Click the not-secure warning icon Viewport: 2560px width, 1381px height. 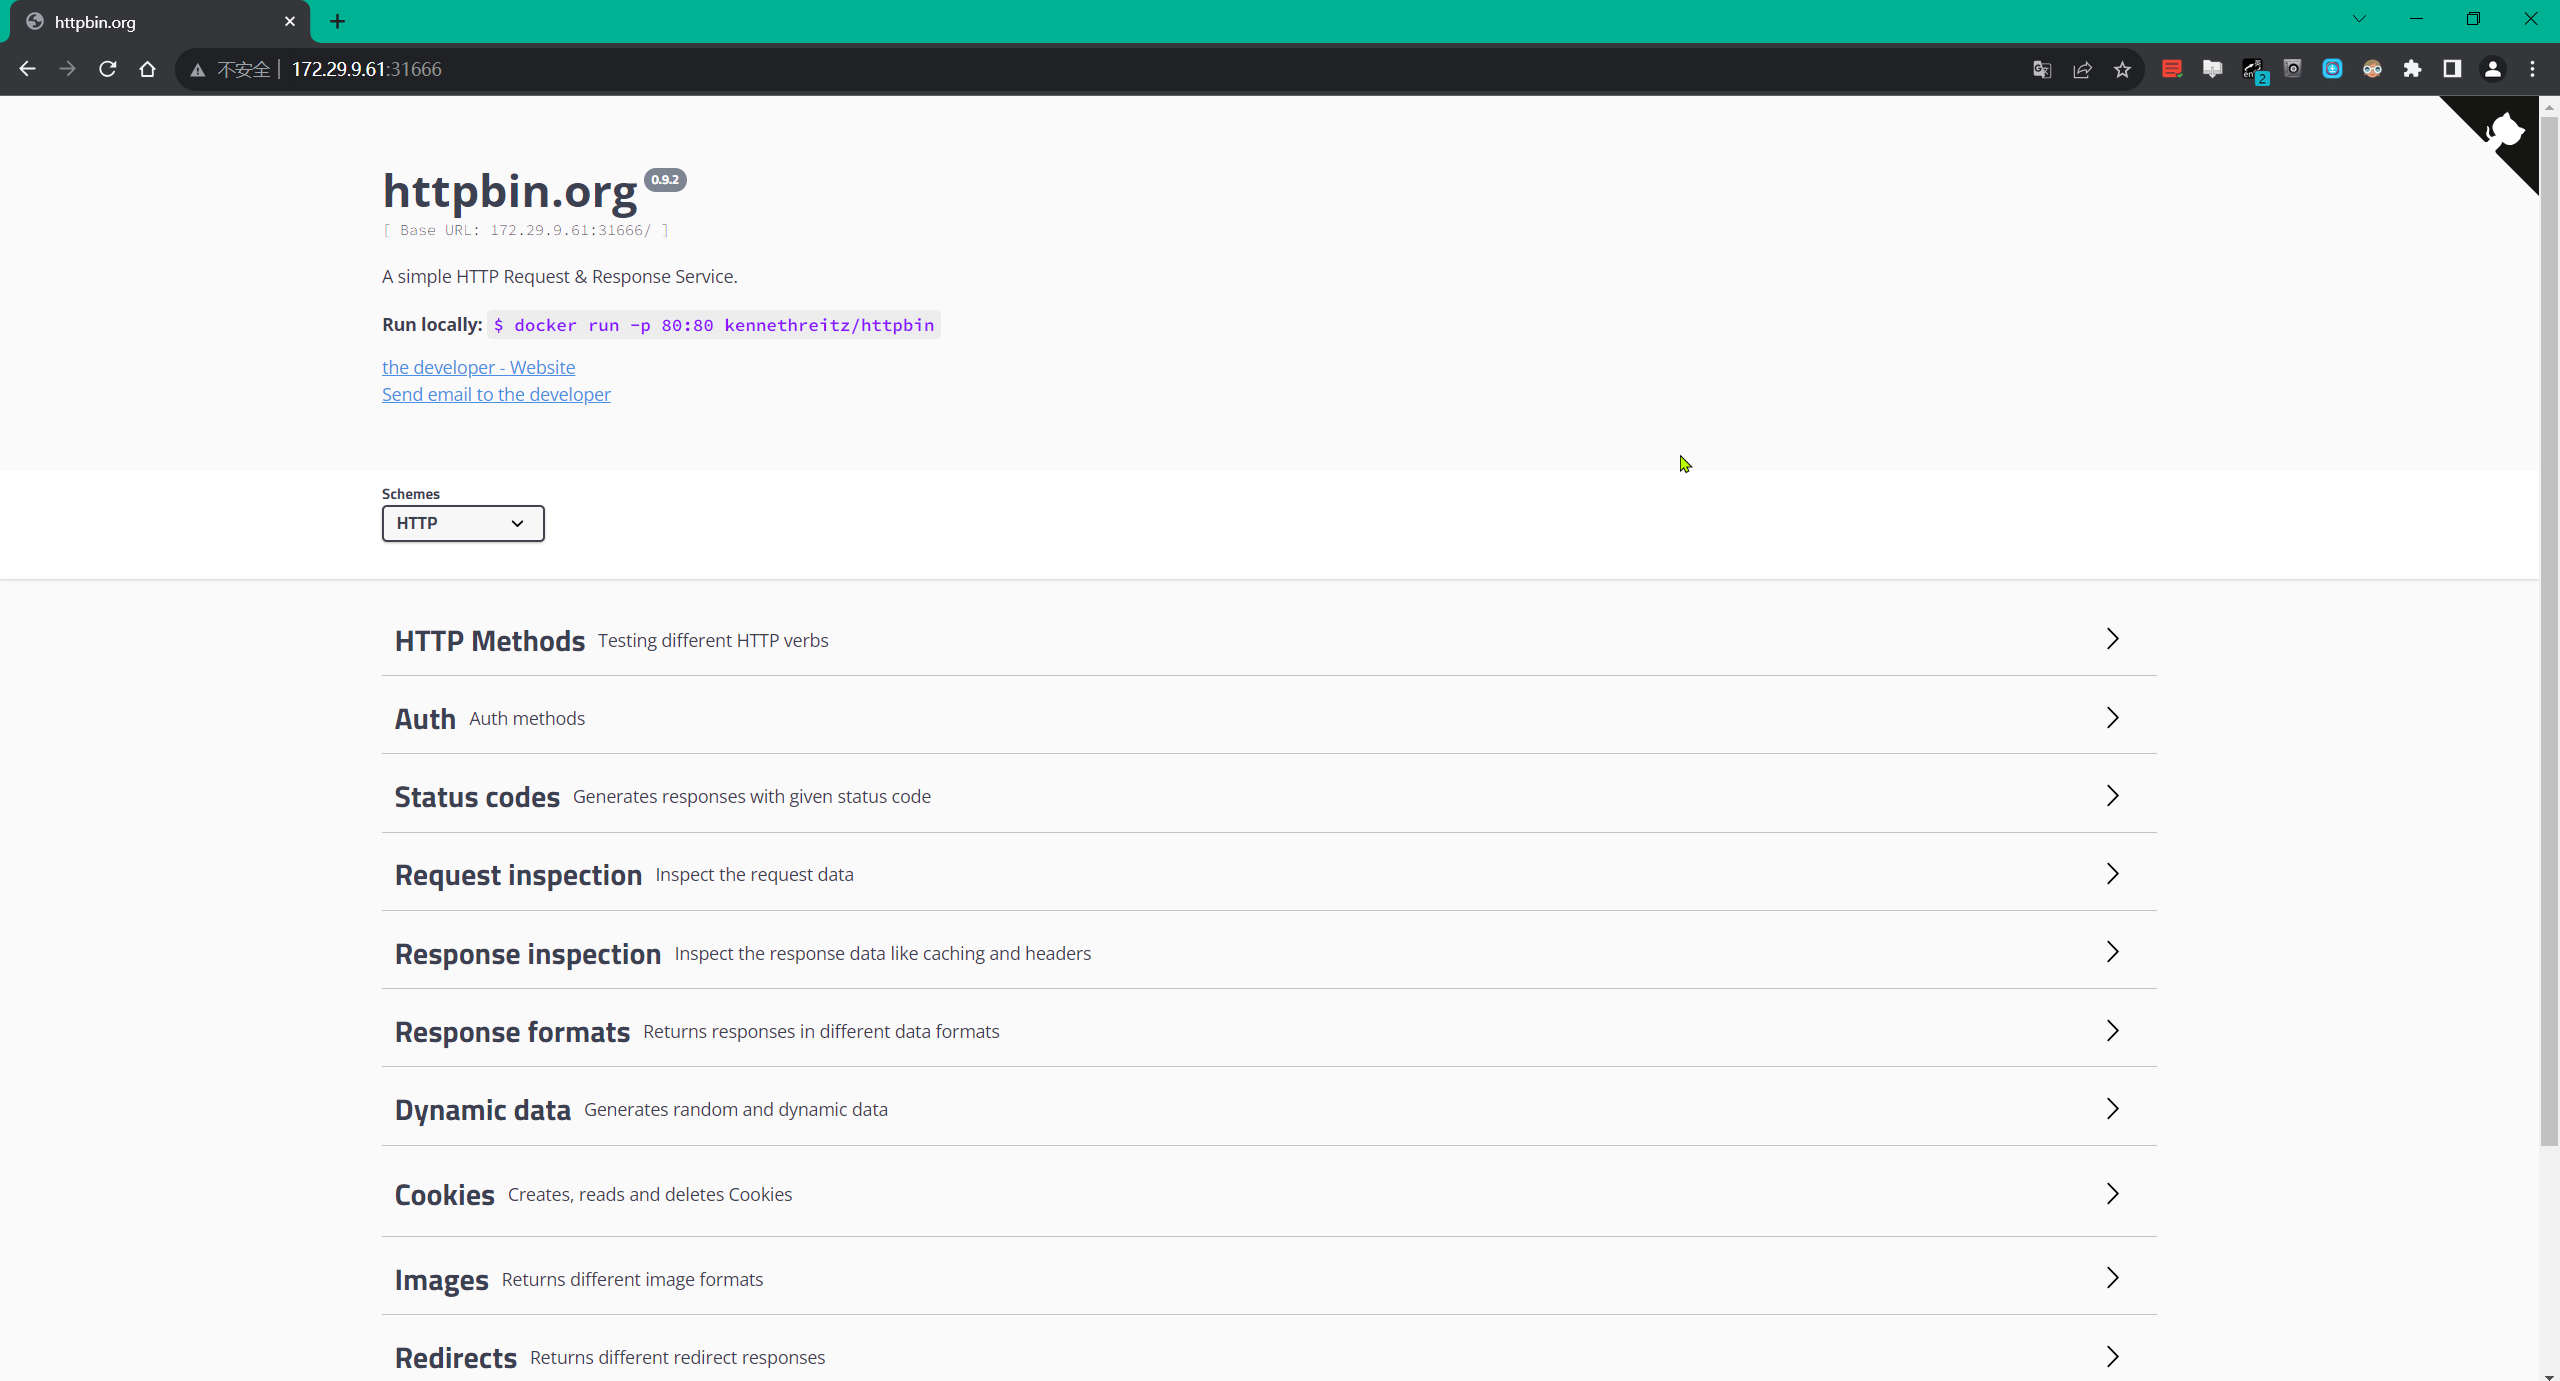point(198,70)
